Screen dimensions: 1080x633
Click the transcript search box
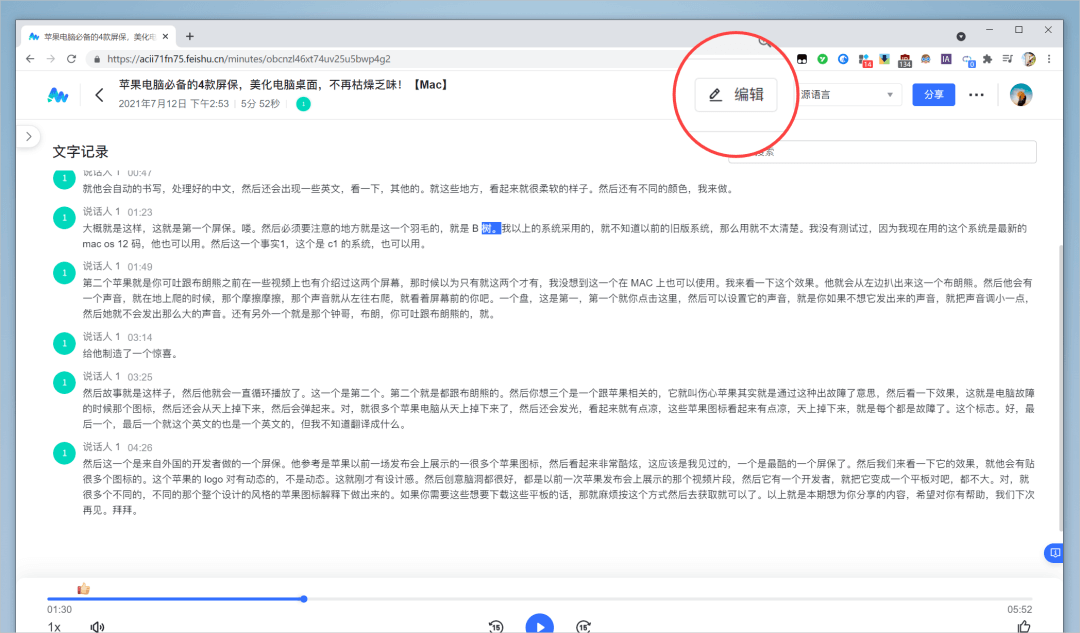[x=882, y=152]
